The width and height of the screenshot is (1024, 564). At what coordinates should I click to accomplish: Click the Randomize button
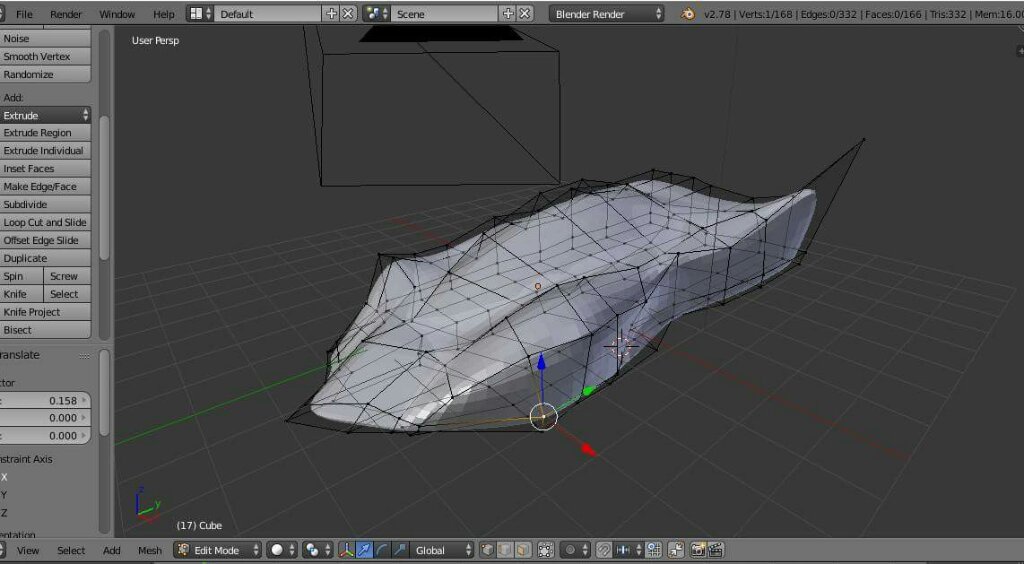click(x=45, y=74)
